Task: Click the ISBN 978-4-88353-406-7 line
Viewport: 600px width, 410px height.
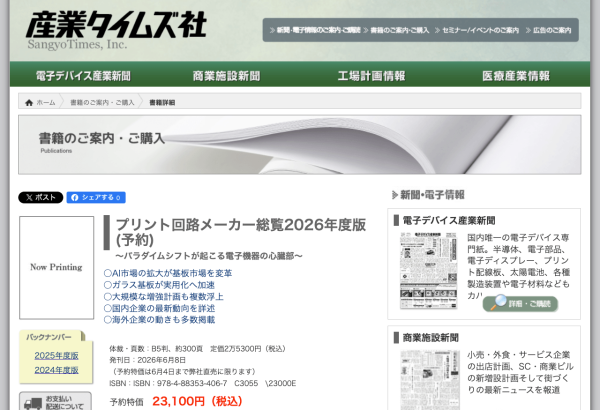Action: [202, 383]
